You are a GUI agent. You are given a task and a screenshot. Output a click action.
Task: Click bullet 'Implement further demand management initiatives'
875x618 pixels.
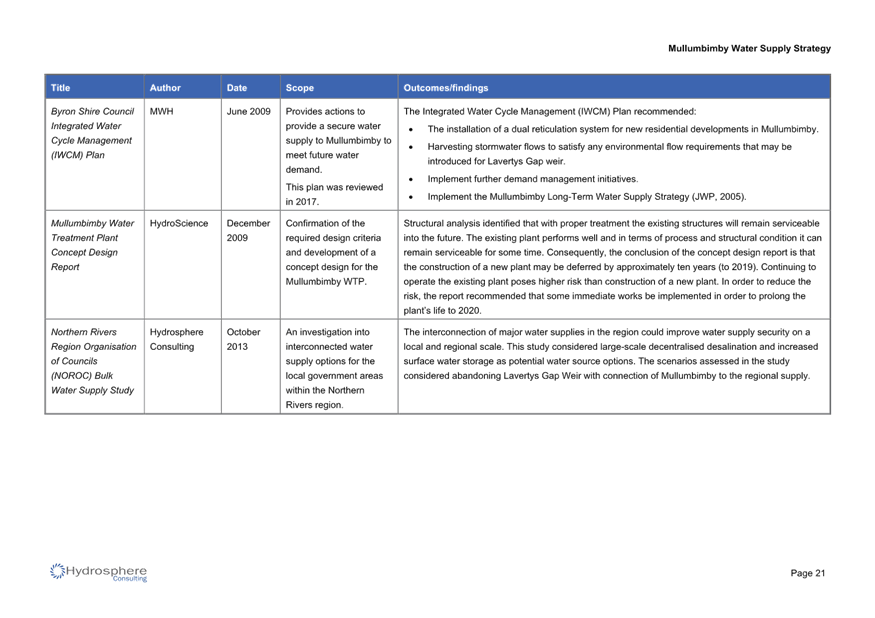coord(533,179)
